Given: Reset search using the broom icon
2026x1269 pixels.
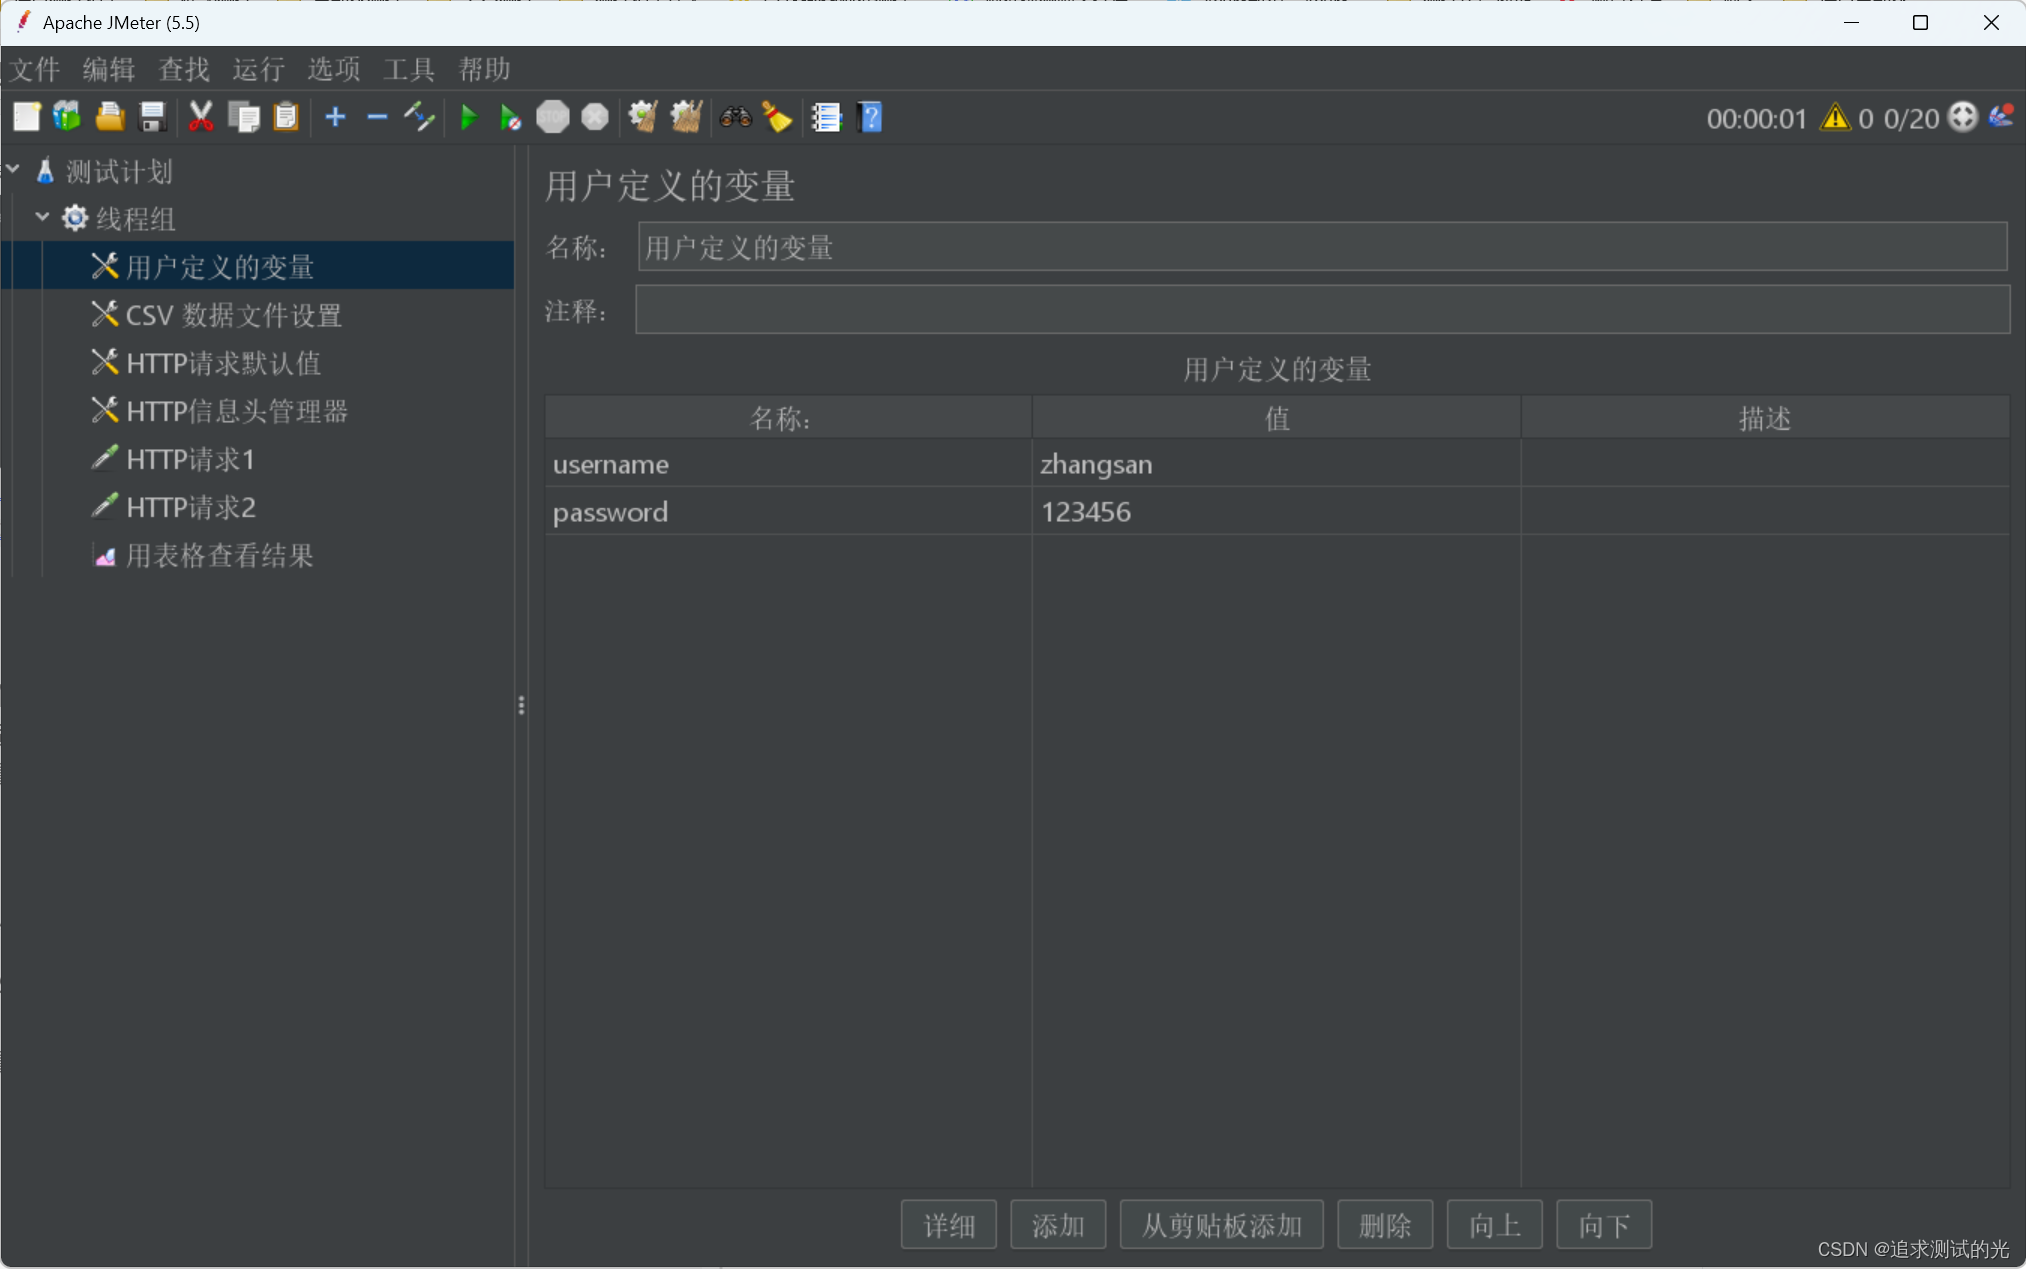Looking at the screenshot, I should (777, 117).
